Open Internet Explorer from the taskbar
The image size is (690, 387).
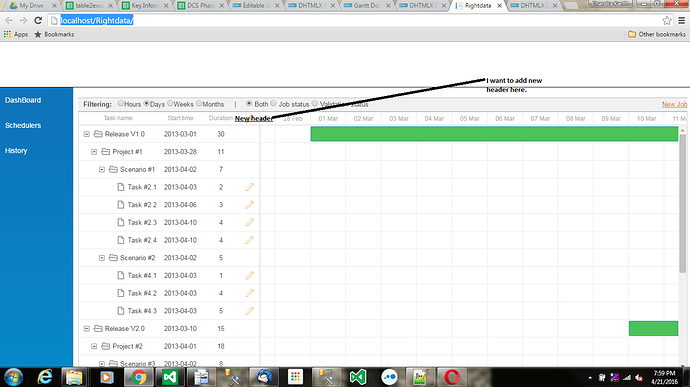click(45, 377)
